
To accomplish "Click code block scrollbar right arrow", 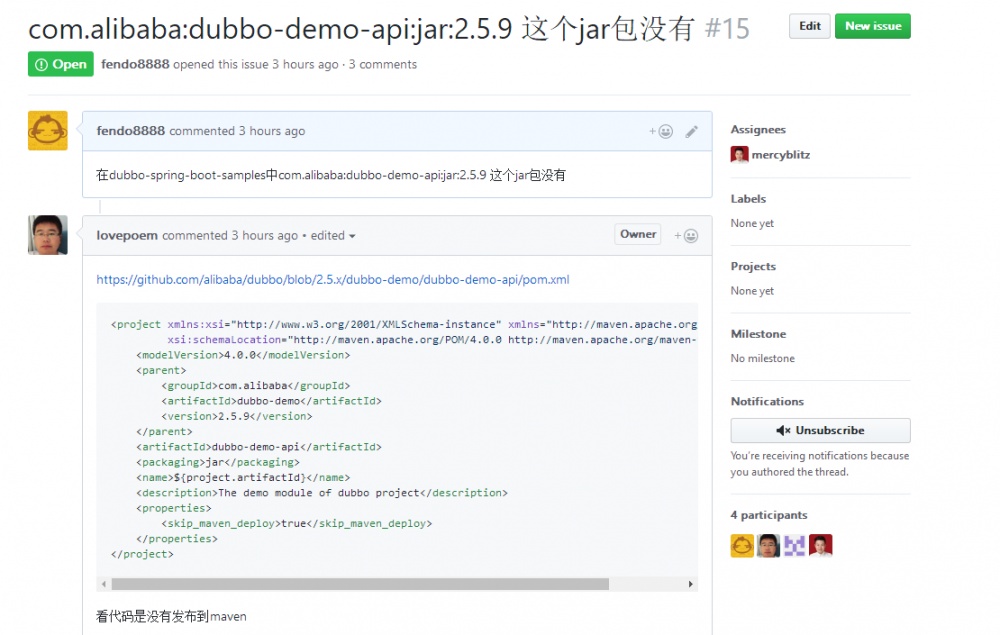I will click(691, 584).
